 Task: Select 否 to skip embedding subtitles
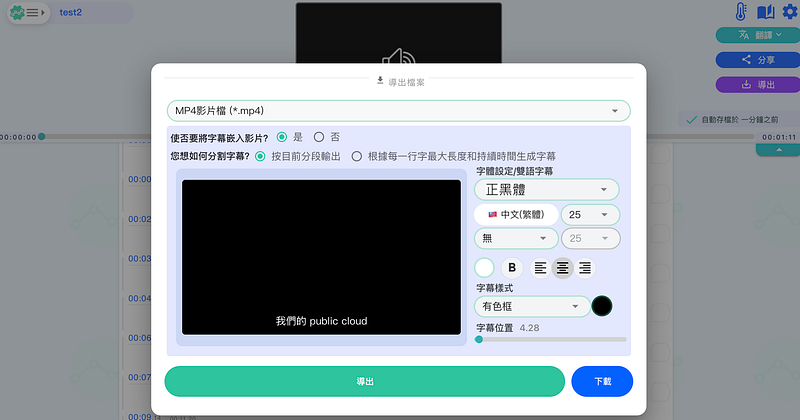(319, 137)
